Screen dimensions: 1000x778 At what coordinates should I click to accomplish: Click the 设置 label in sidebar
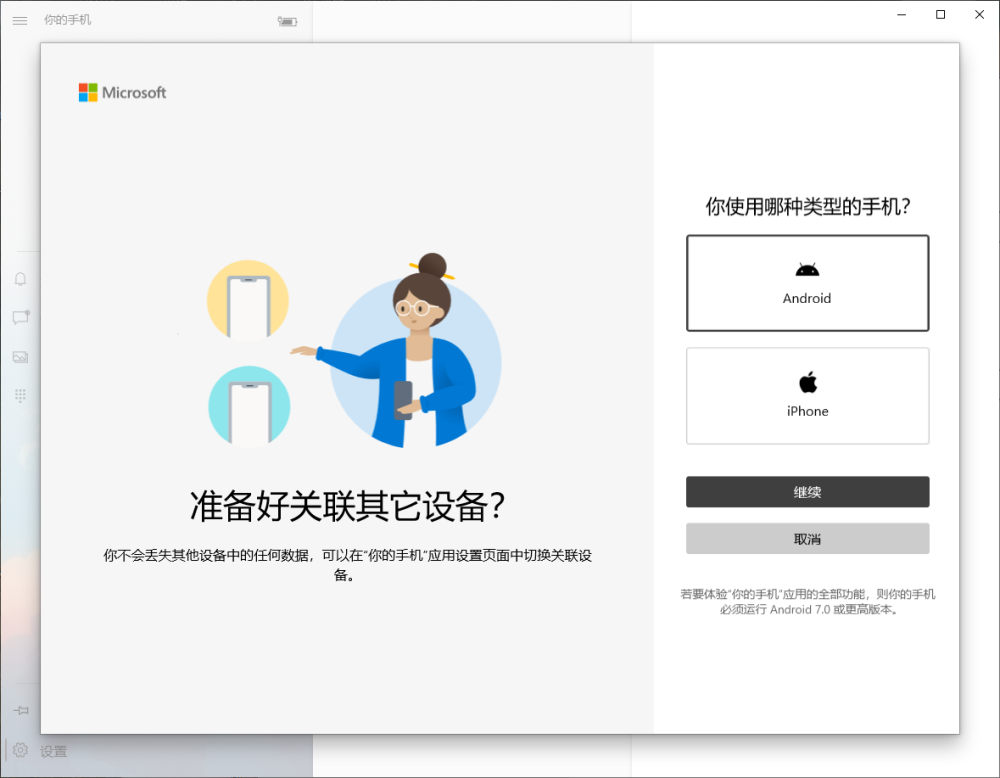pyautogui.click(x=54, y=752)
